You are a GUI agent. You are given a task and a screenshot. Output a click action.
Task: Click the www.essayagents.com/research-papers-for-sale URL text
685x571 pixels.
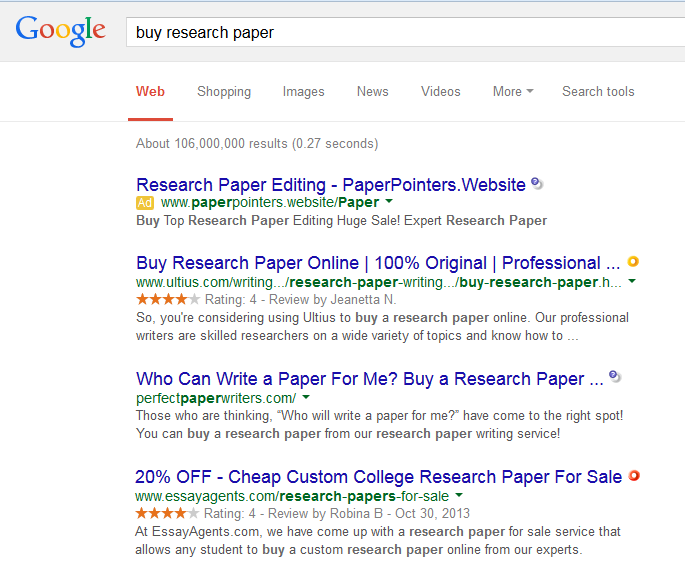coord(292,496)
